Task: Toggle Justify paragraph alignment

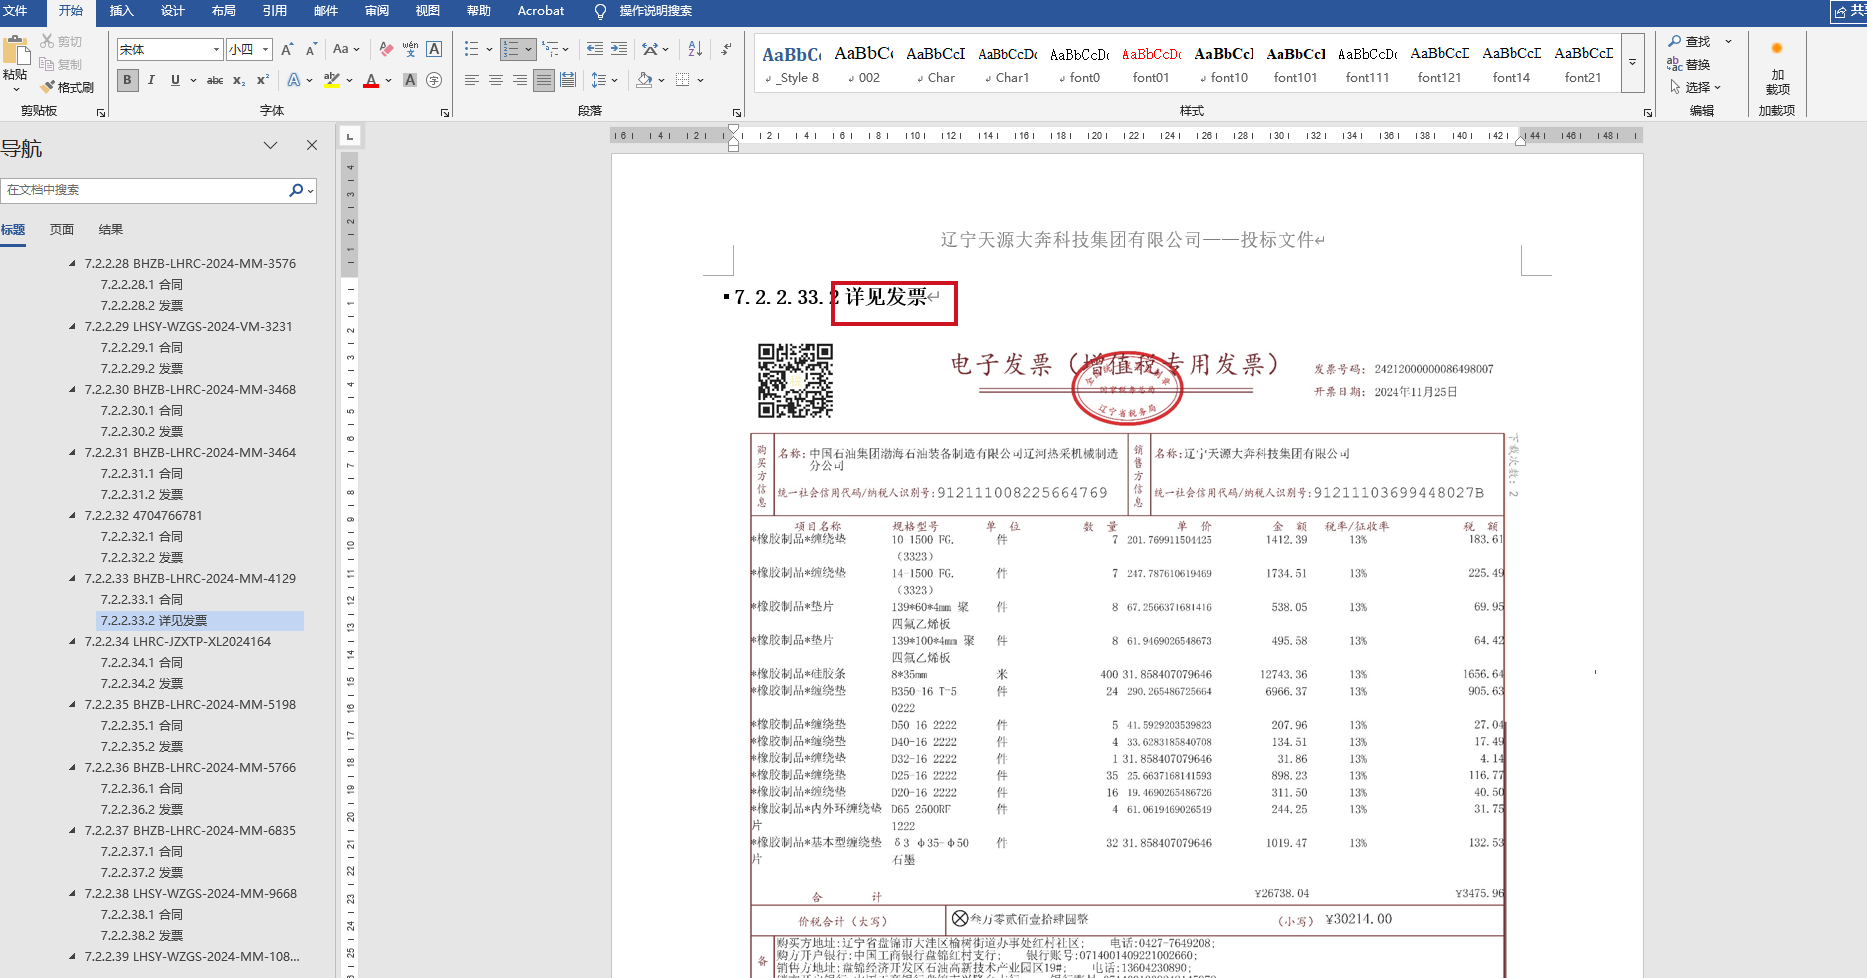Action: coord(544,80)
